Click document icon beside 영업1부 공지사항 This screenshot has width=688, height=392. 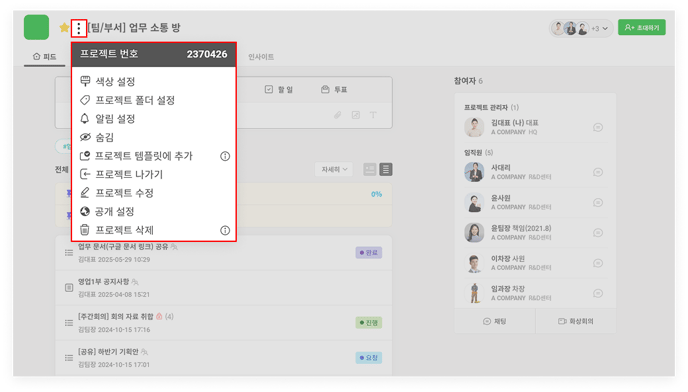pos(69,288)
